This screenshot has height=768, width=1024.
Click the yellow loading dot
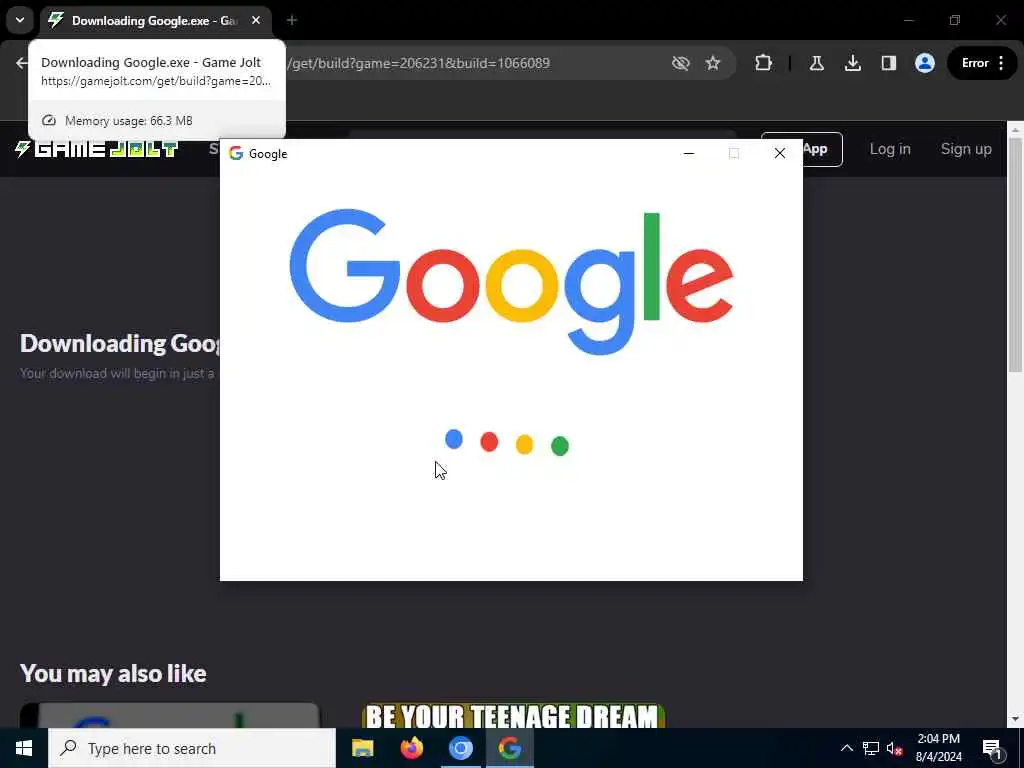point(524,445)
